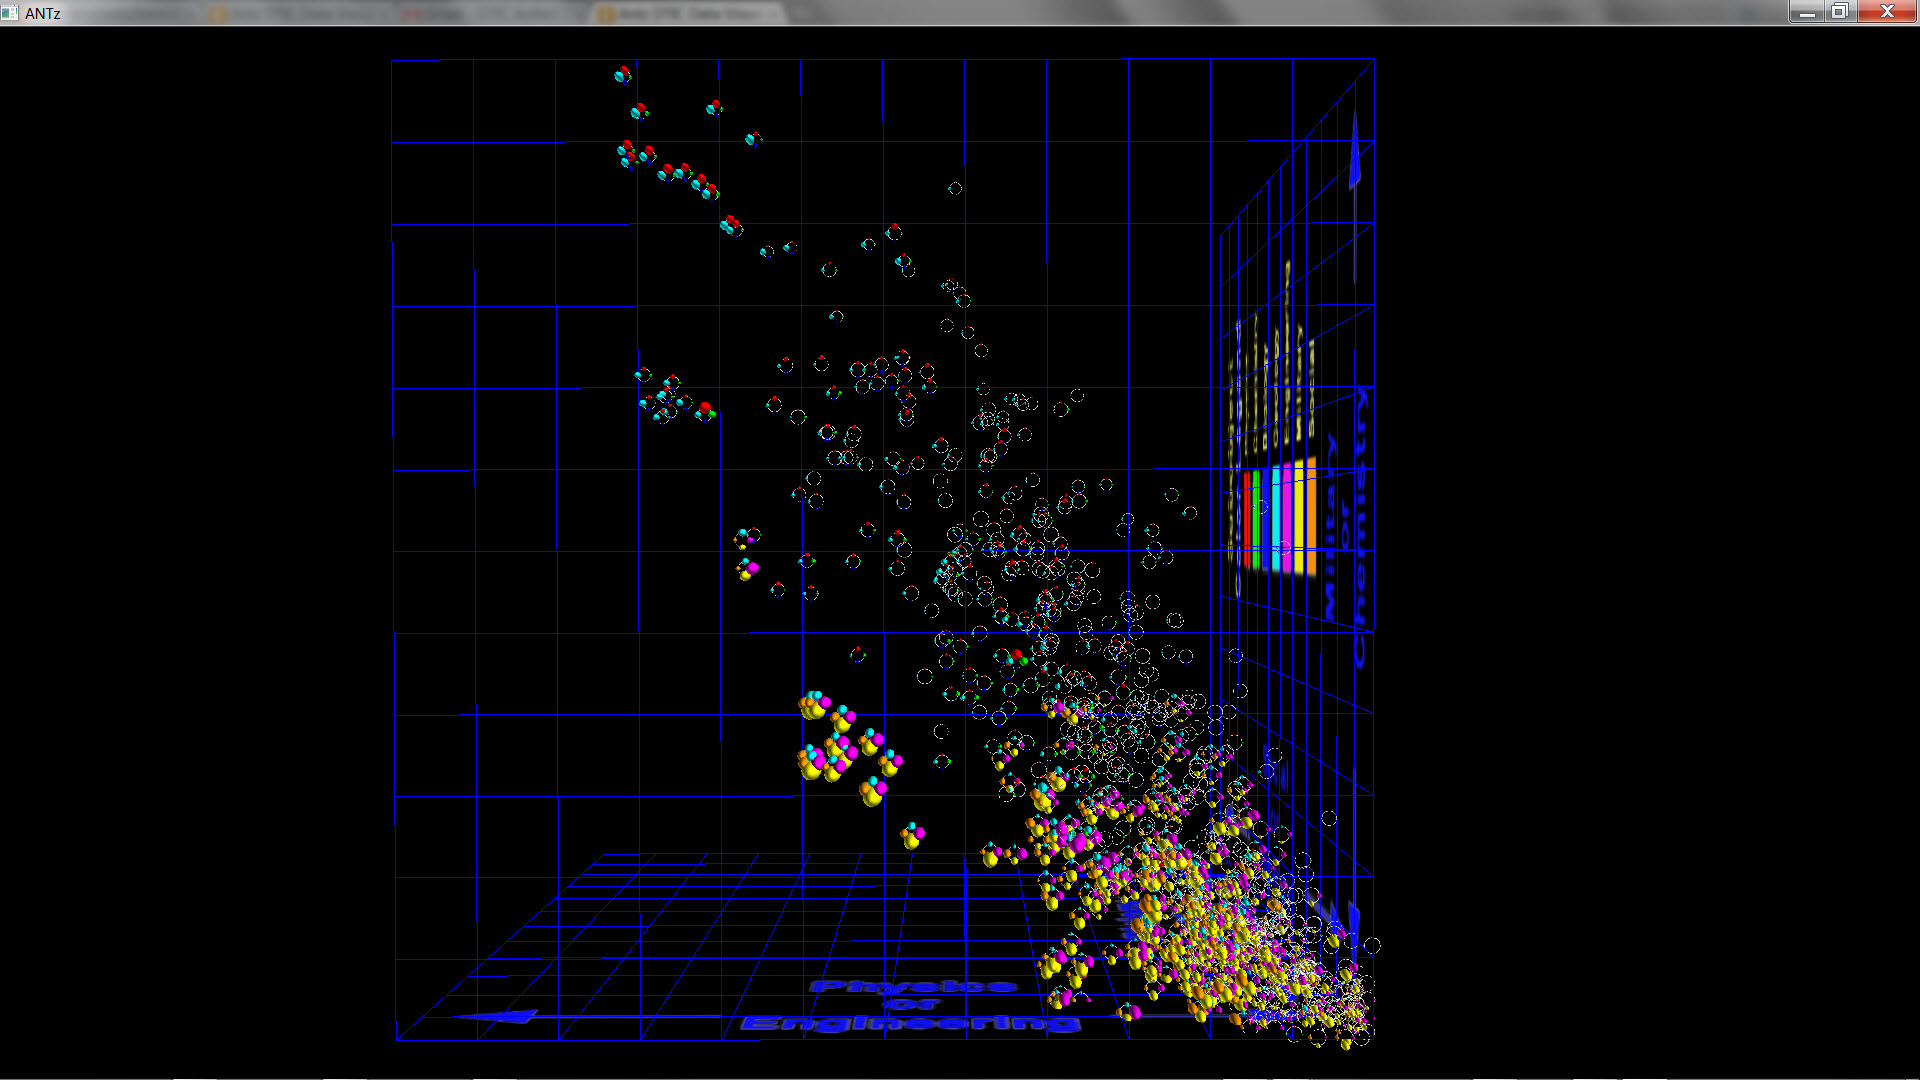
Task: Select the yellow legend color bar
Action: [x=1300, y=517]
